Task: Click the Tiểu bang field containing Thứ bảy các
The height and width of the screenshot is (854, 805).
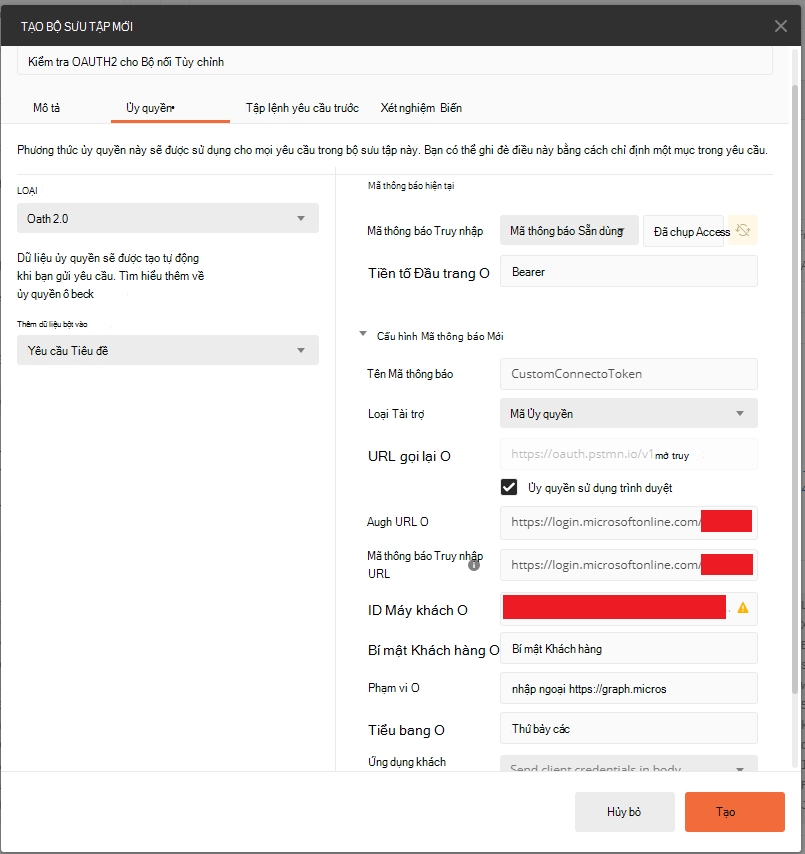Action: (629, 728)
